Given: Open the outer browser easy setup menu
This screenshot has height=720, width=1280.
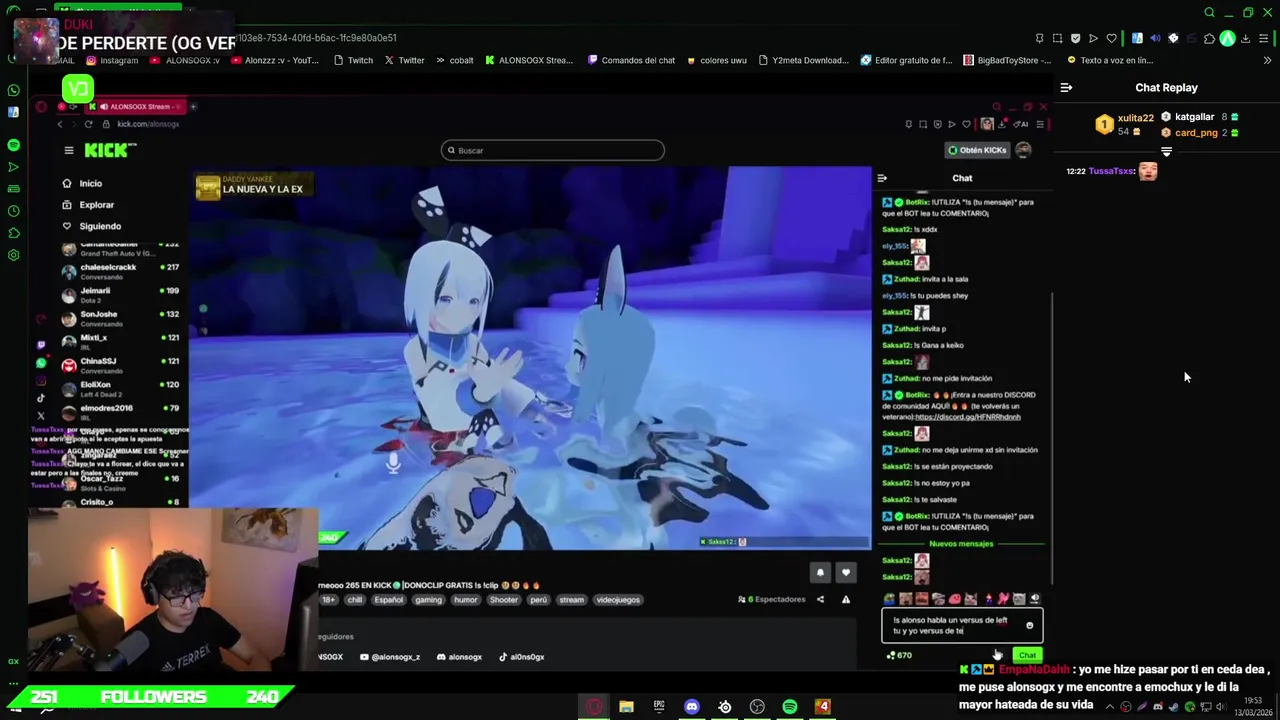Looking at the screenshot, I should click(x=1264, y=38).
